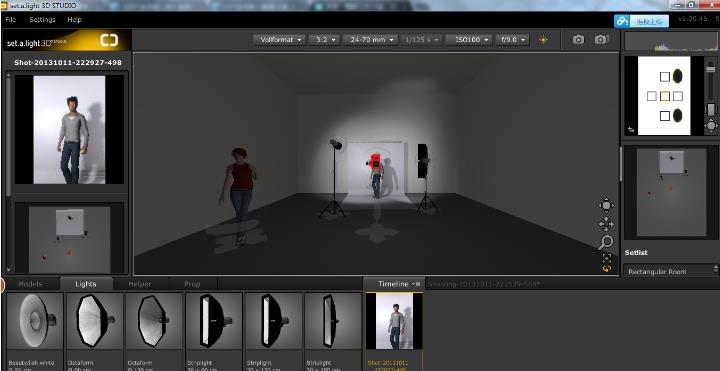Click the fit-to-frame icon above rotate
Viewport: 720px width, 371px height.
(x=607, y=258)
